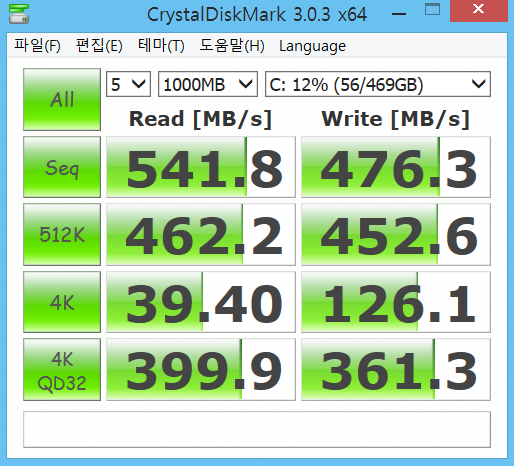The image size is (514, 466).
Task: Run the Seq sequential test
Action: 62,167
